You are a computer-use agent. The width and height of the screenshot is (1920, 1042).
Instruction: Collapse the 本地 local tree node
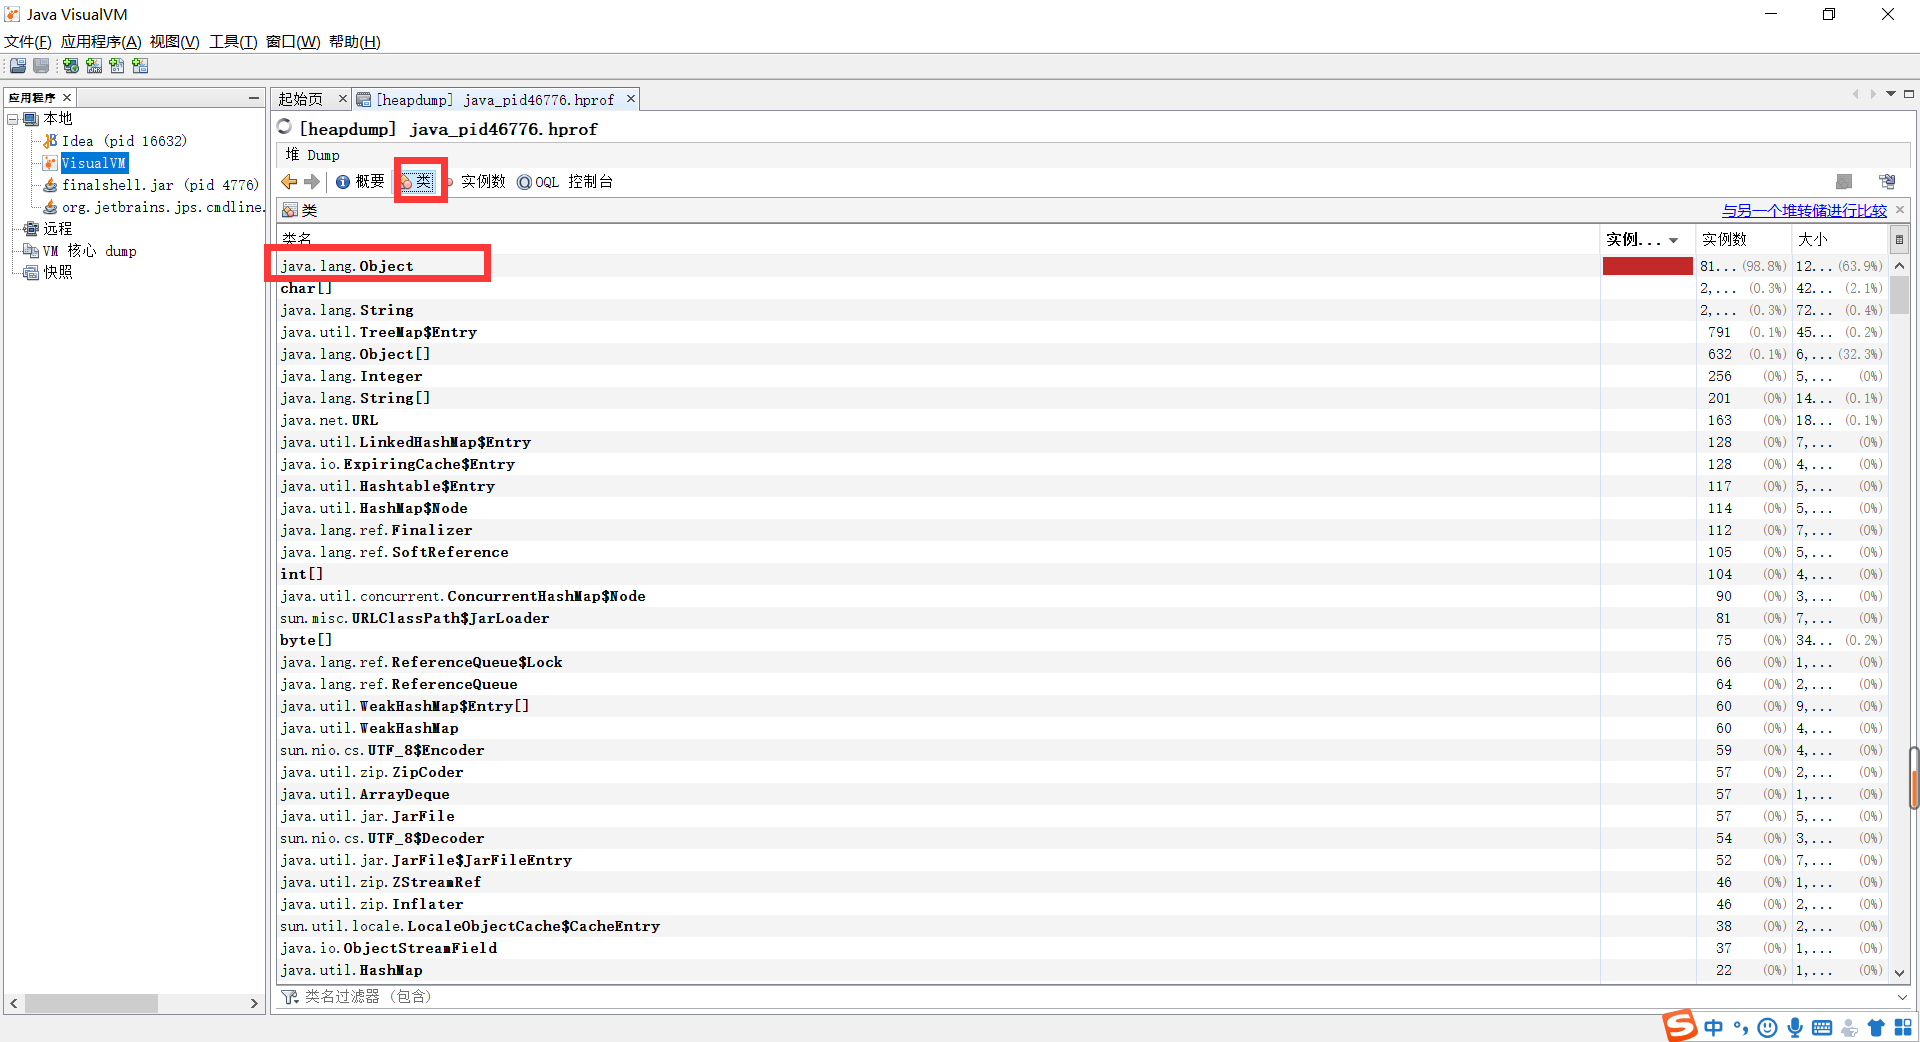(x=13, y=119)
